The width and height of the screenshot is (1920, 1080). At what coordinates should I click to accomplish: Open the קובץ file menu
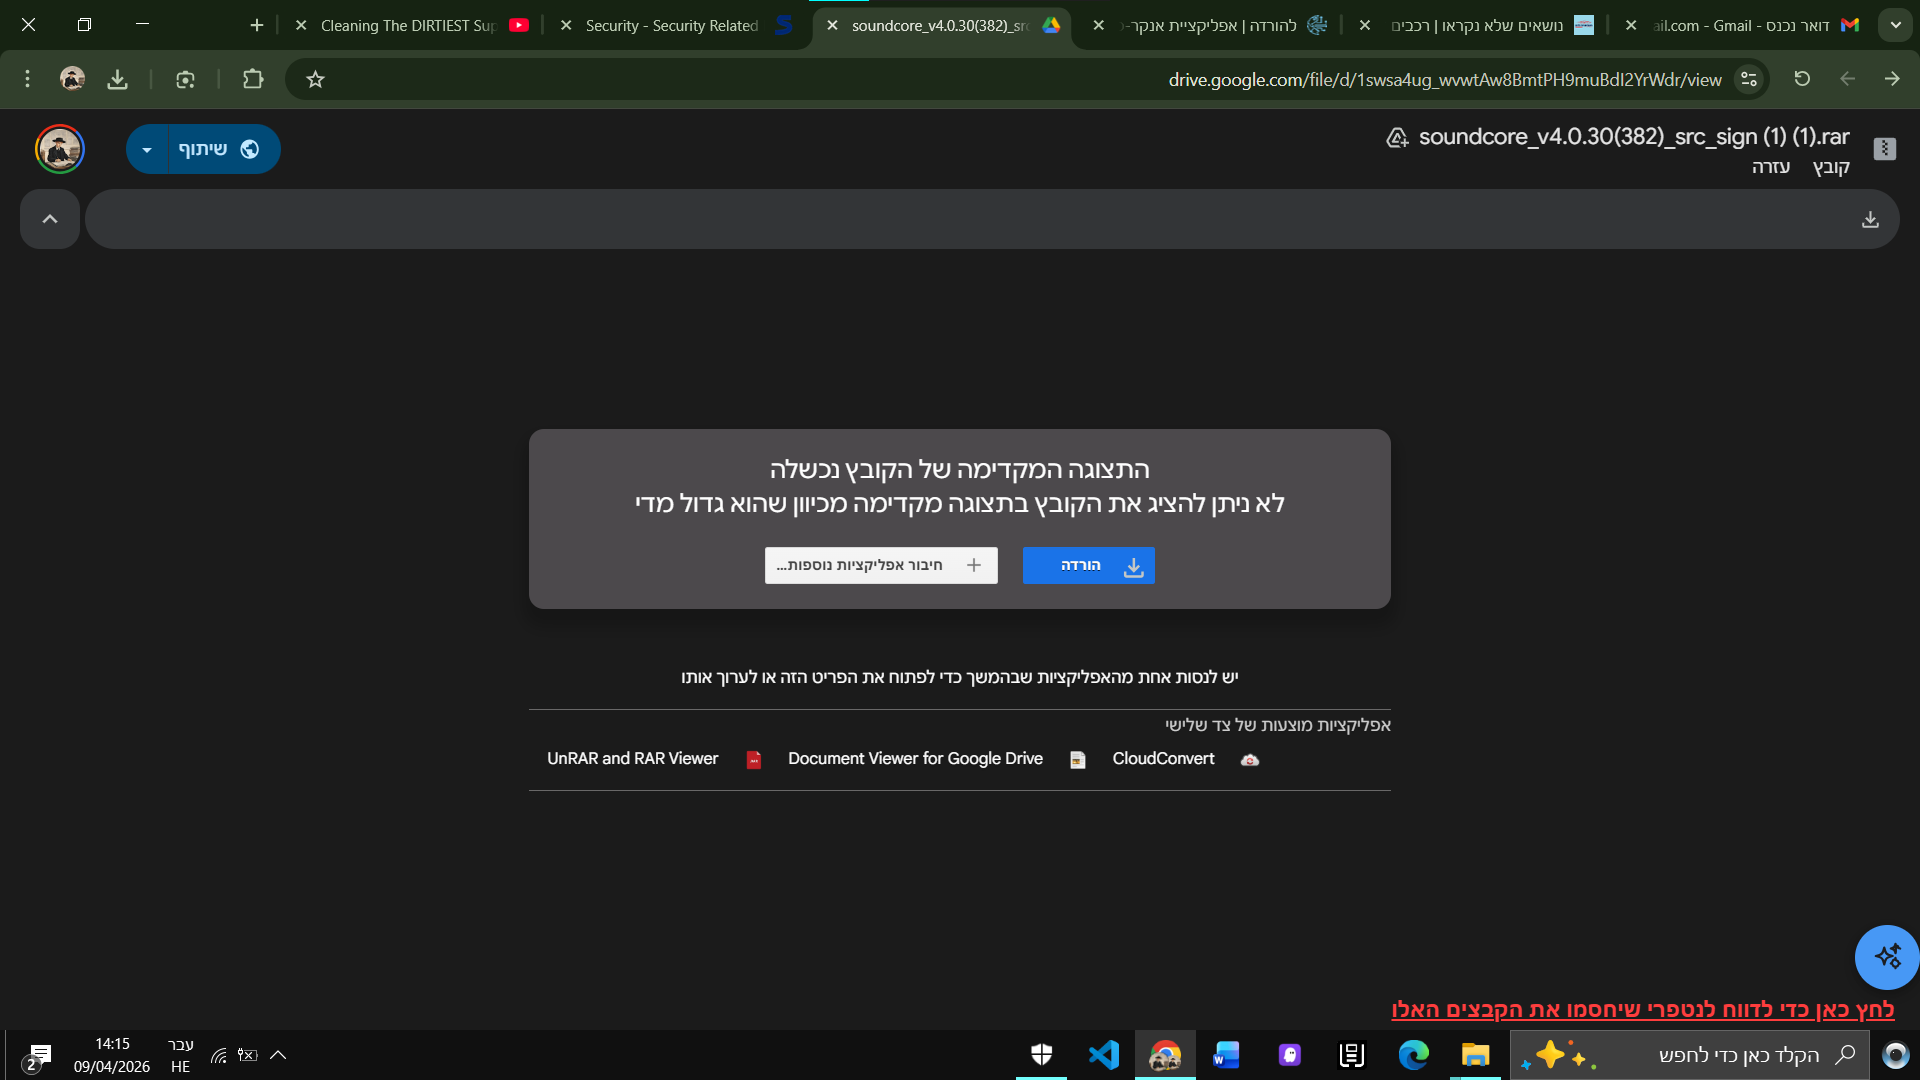[1831, 167]
